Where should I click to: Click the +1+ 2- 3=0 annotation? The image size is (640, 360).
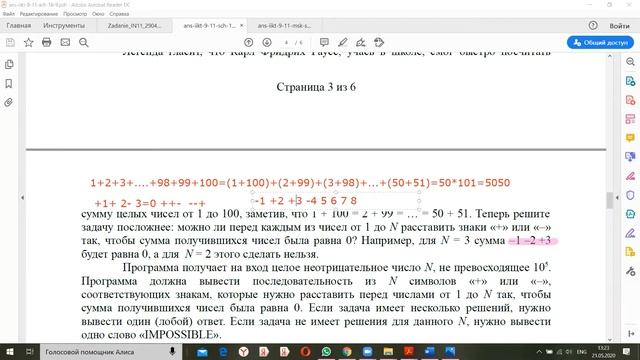(x=125, y=203)
